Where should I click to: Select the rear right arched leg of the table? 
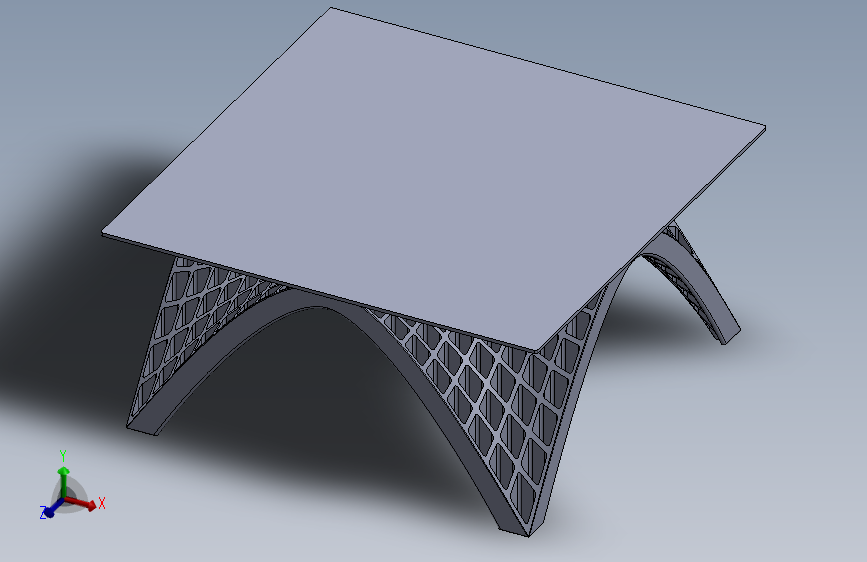[x=696, y=282]
